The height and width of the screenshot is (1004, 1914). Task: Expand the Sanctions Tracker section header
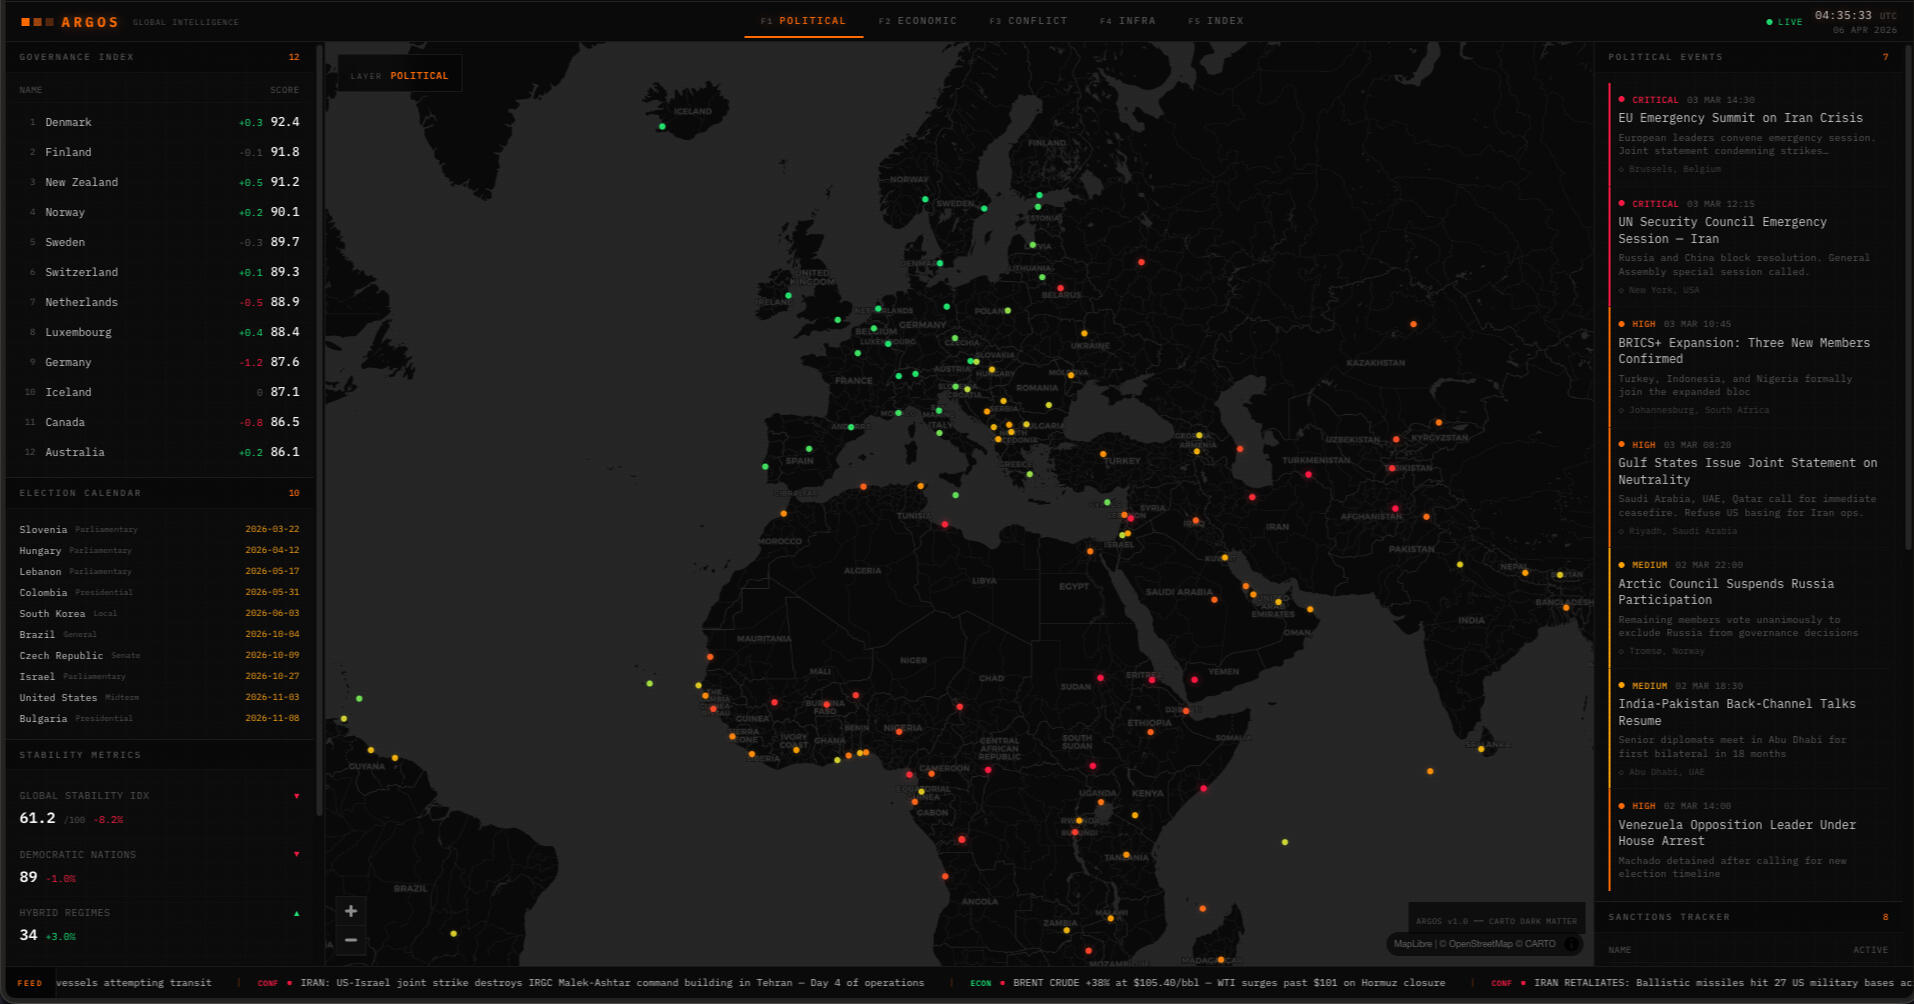click(1668, 917)
